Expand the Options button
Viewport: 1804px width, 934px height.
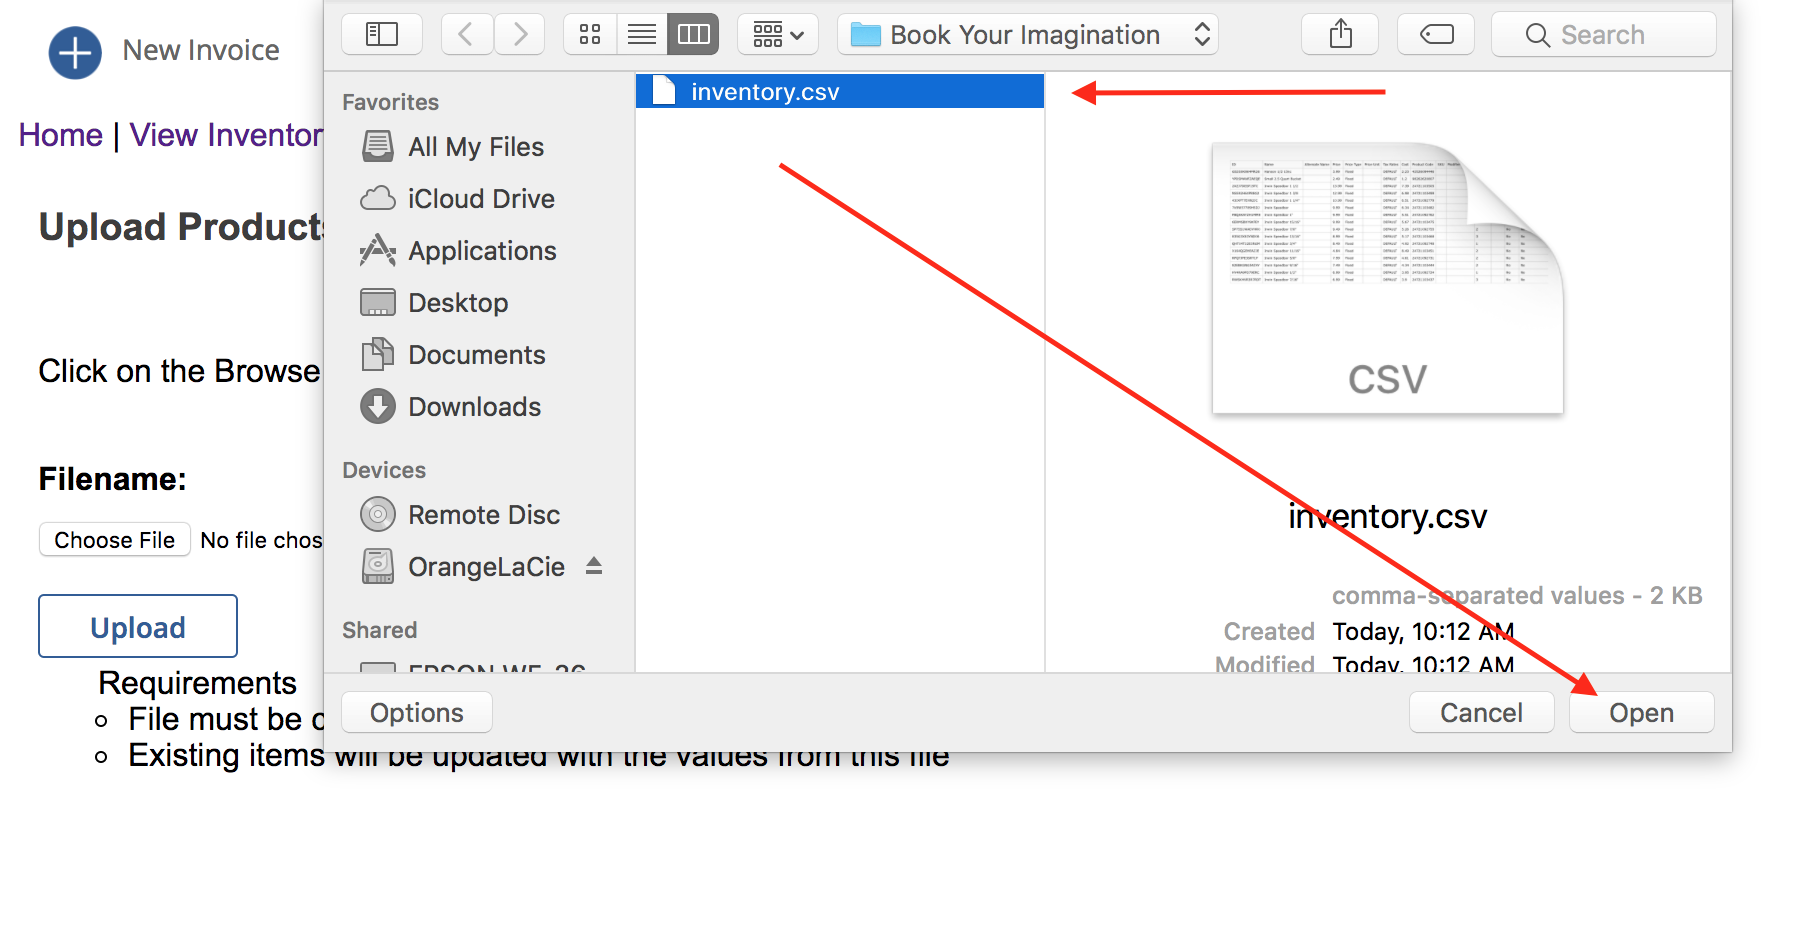point(416,713)
